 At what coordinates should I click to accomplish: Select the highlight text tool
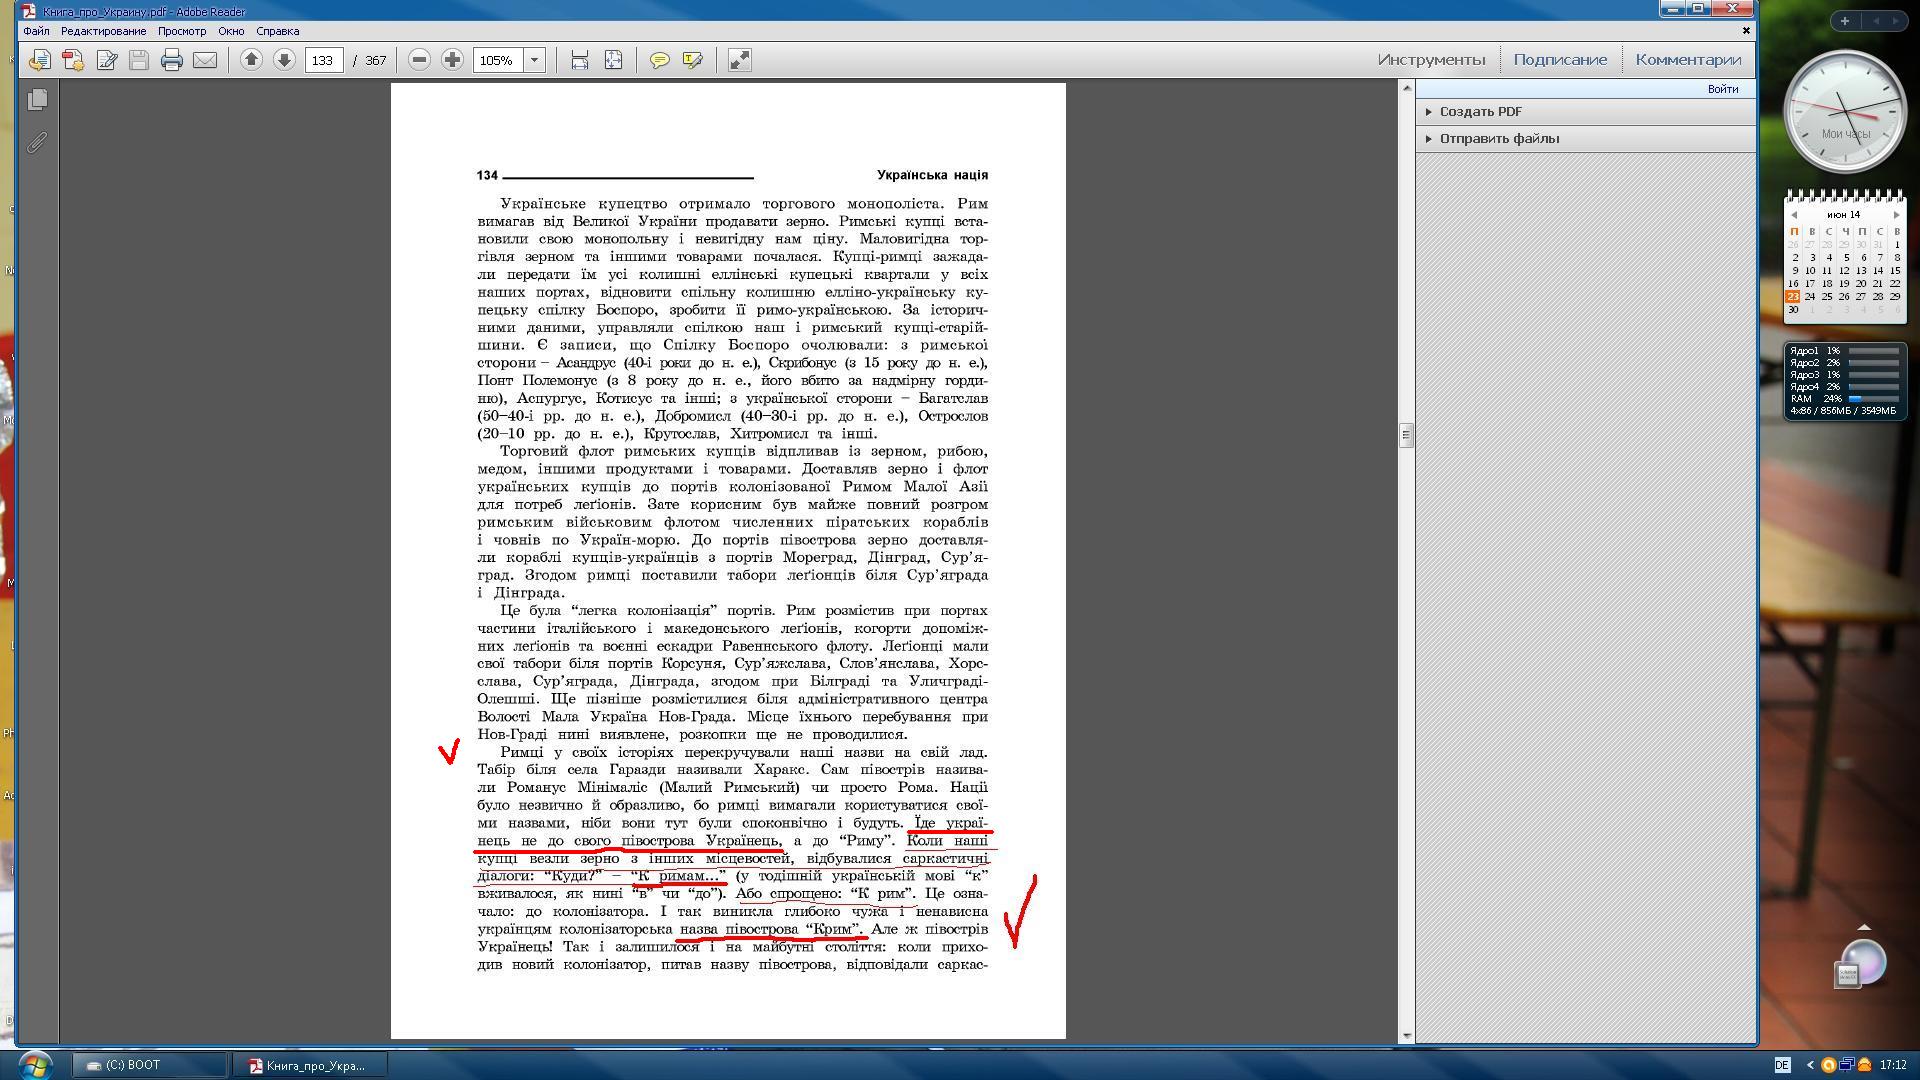pyautogui.click(x=692, y=60)
